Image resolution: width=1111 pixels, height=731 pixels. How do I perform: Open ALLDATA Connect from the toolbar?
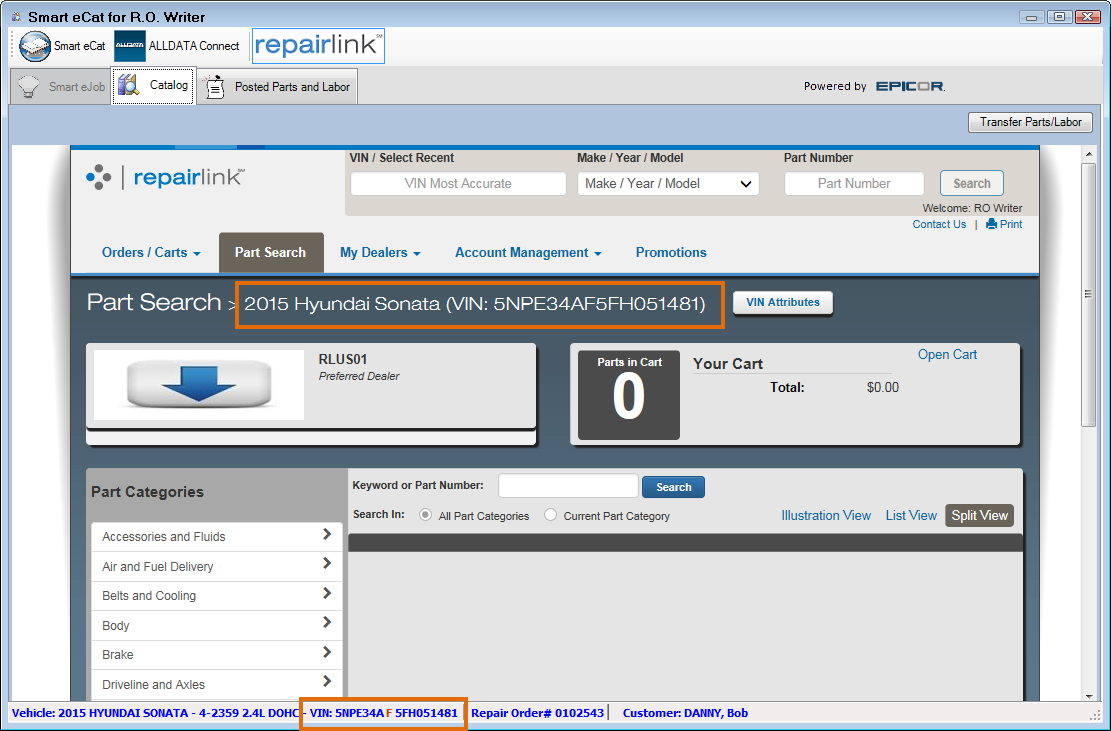pyautogui.click(x=130, y=46)
